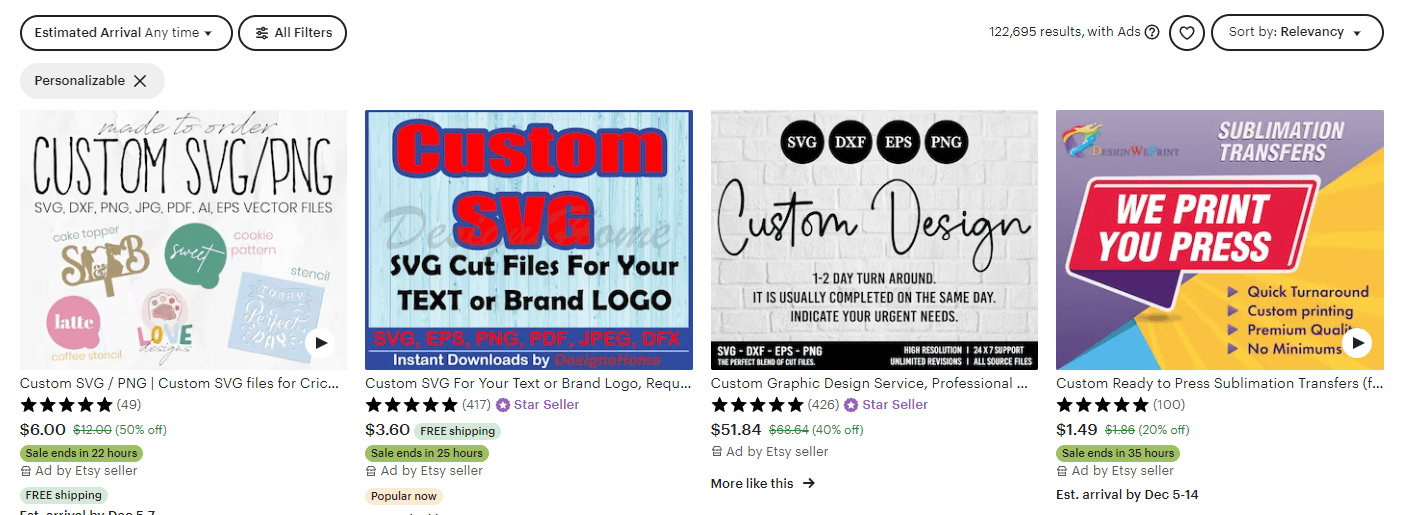Click the (417) review count

(477, 405)
